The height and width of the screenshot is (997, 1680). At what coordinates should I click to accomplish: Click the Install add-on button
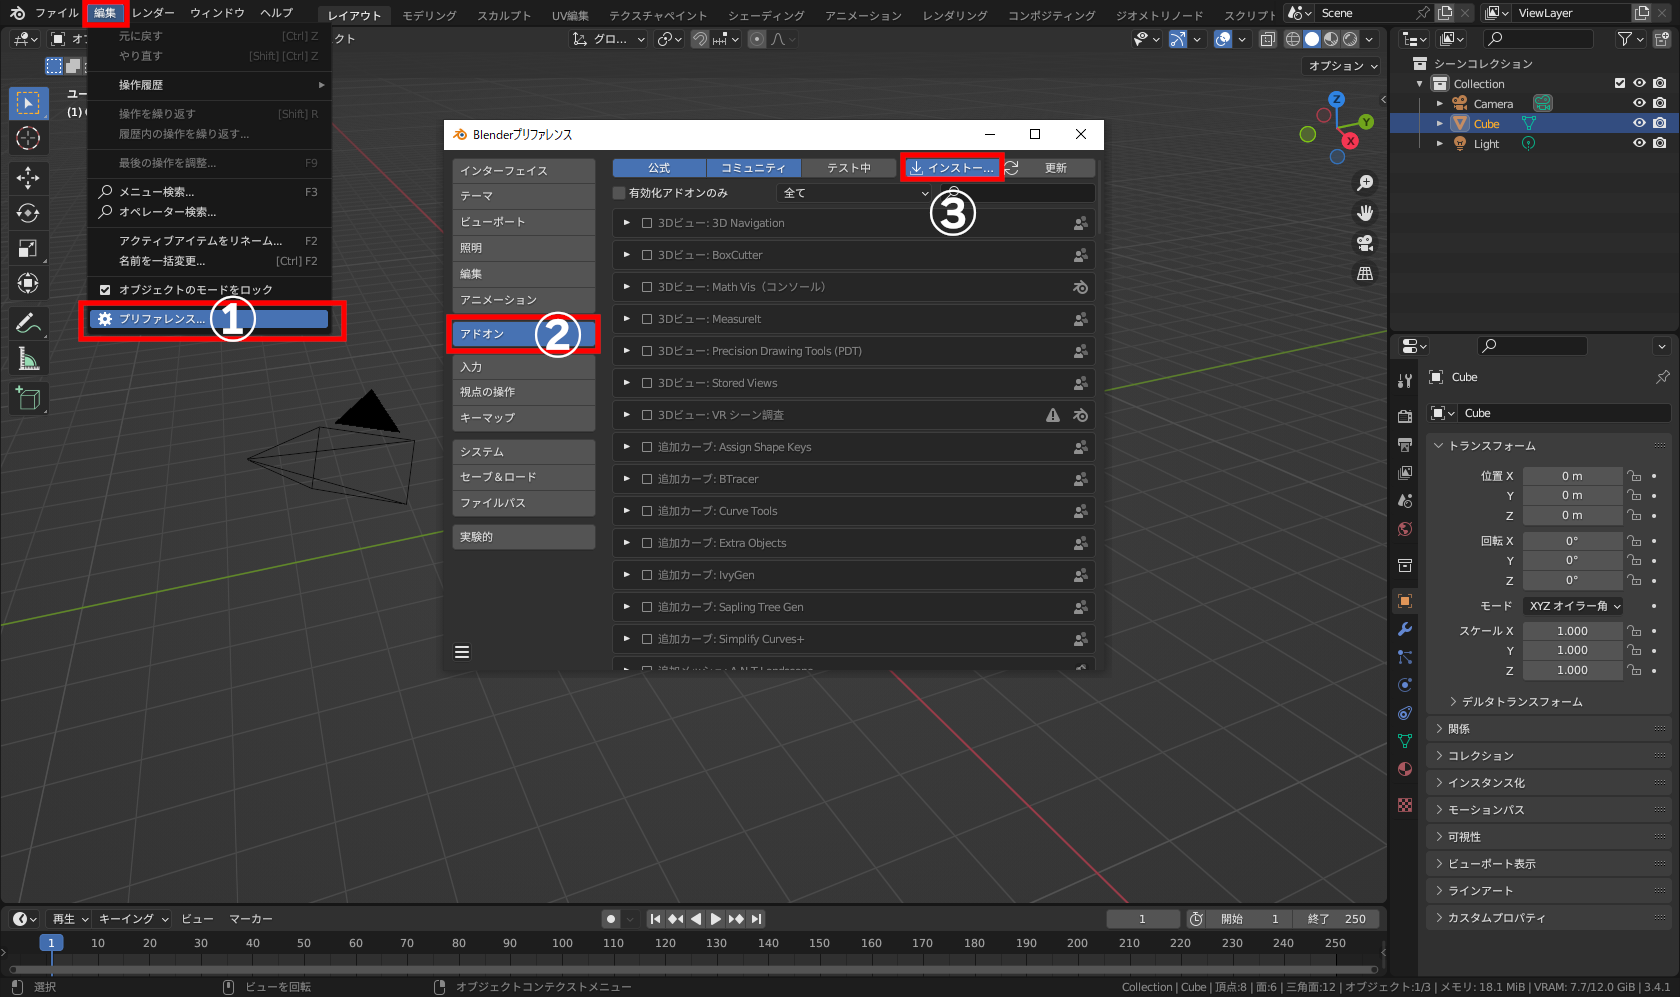point(951,167)
